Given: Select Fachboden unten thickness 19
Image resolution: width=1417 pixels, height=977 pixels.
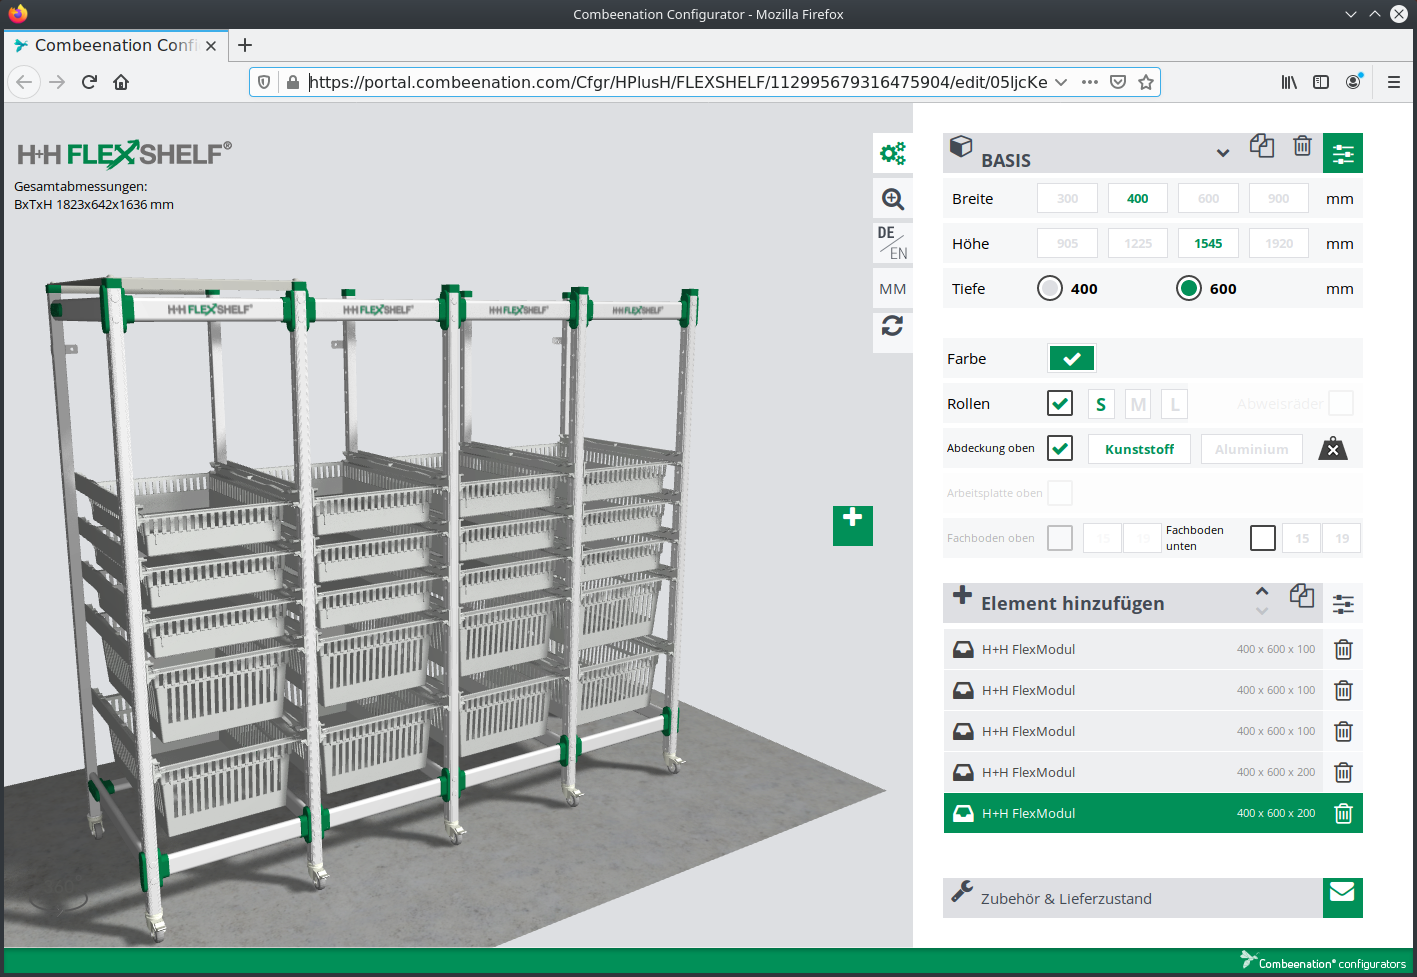Looking at the screenshot, I should (1342, 538).
